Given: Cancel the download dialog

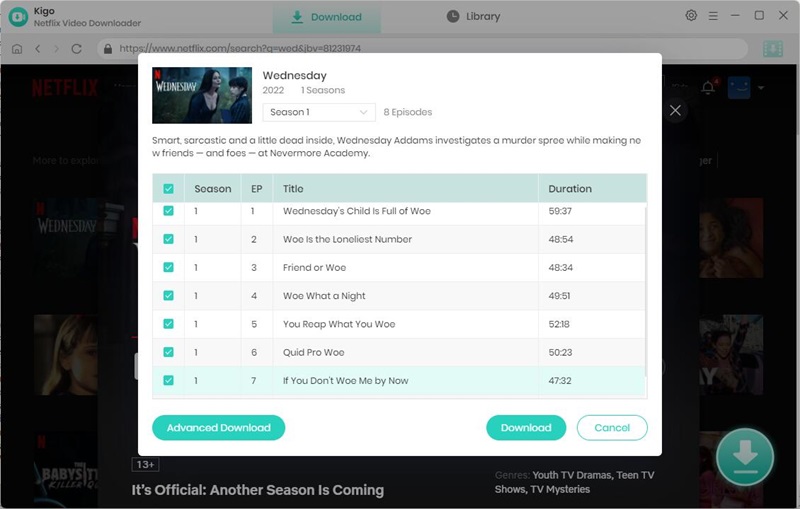Looking at the screenshot, I should [612, 427].
